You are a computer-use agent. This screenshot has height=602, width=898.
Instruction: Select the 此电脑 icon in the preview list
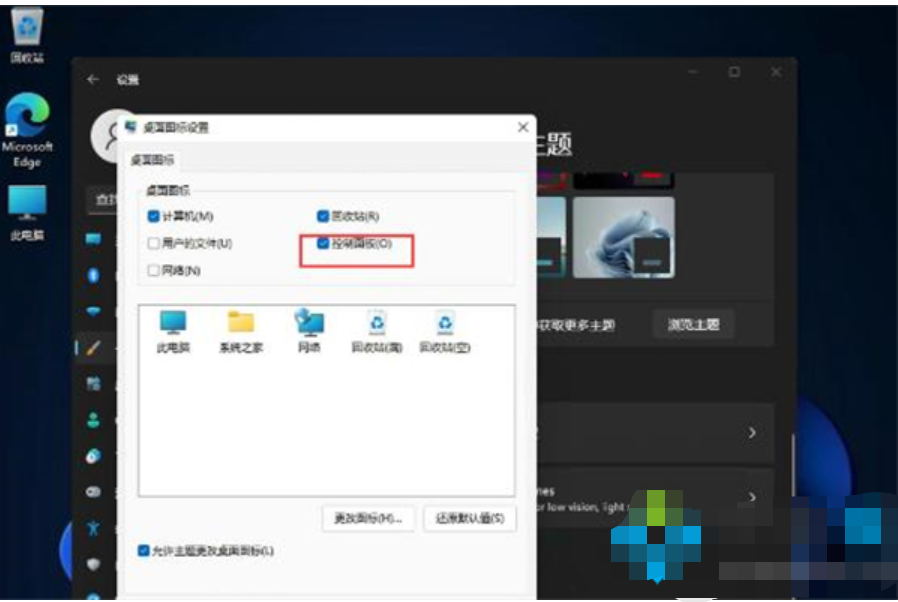(x=173, y=326)
